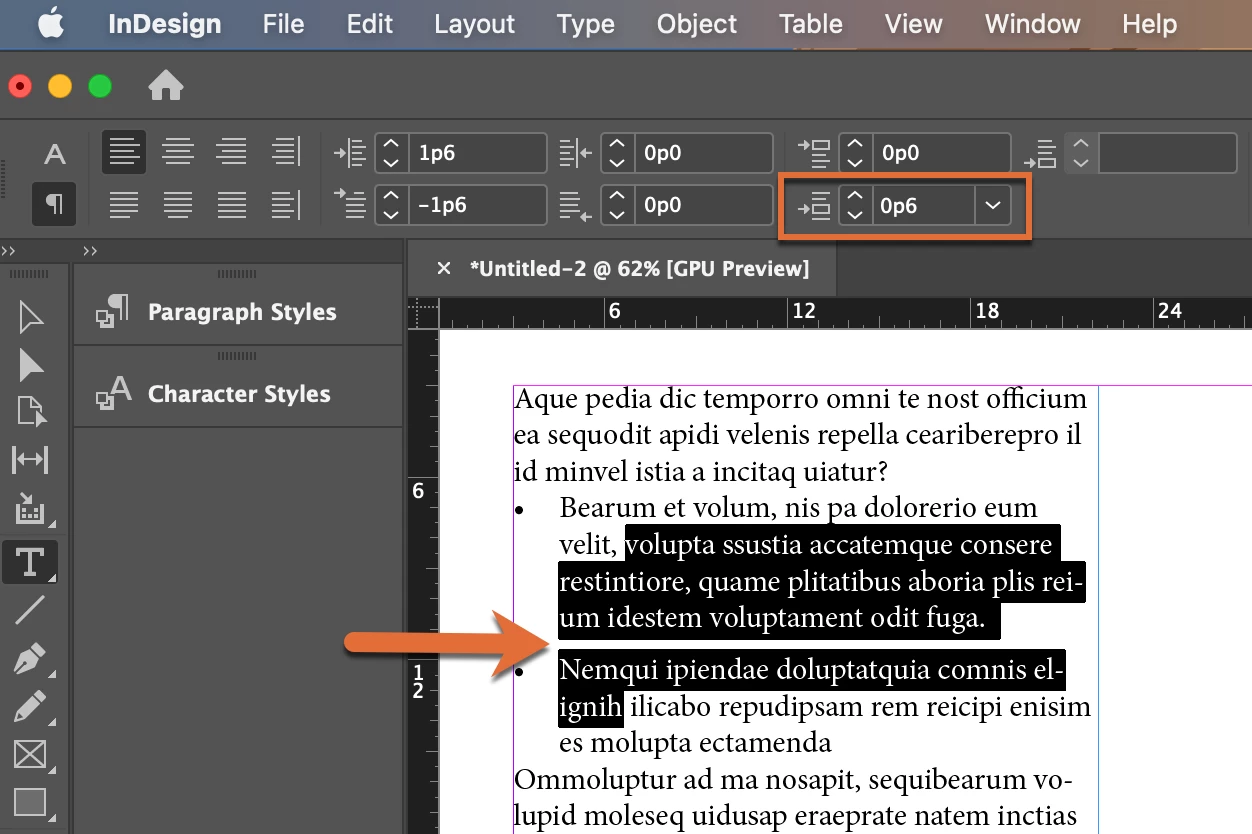
Task: Apply Justify with last line aligned center
Action: [x=178, y=204]
